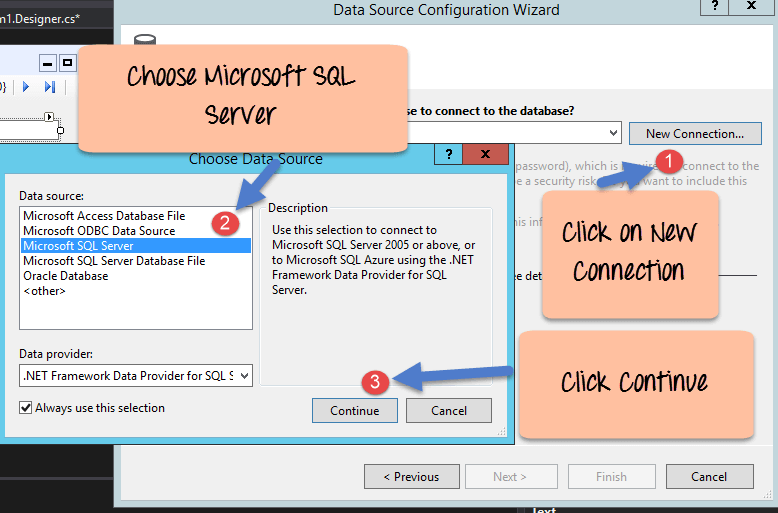Click the smart tag arrow on the designer control
The height and width of the screenshot is (513, 778).
(49, 118)
